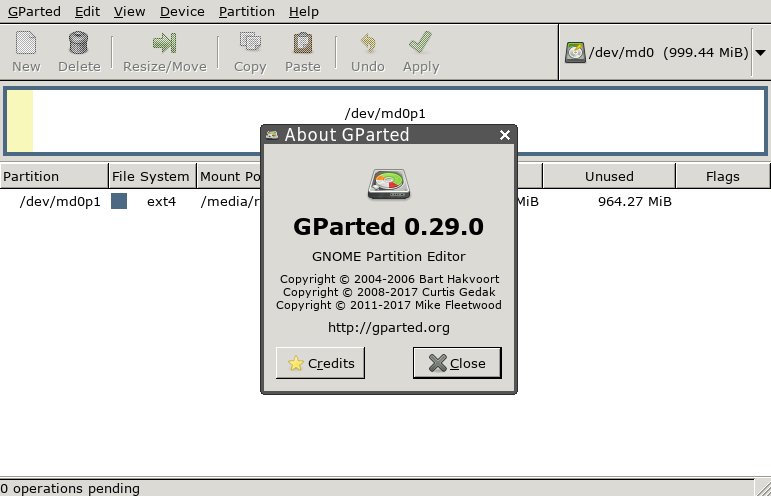This screenshot has width=771, height=496.
Task: Select the /dev/md0p1 row in partition list
Action: click(386, 202)
